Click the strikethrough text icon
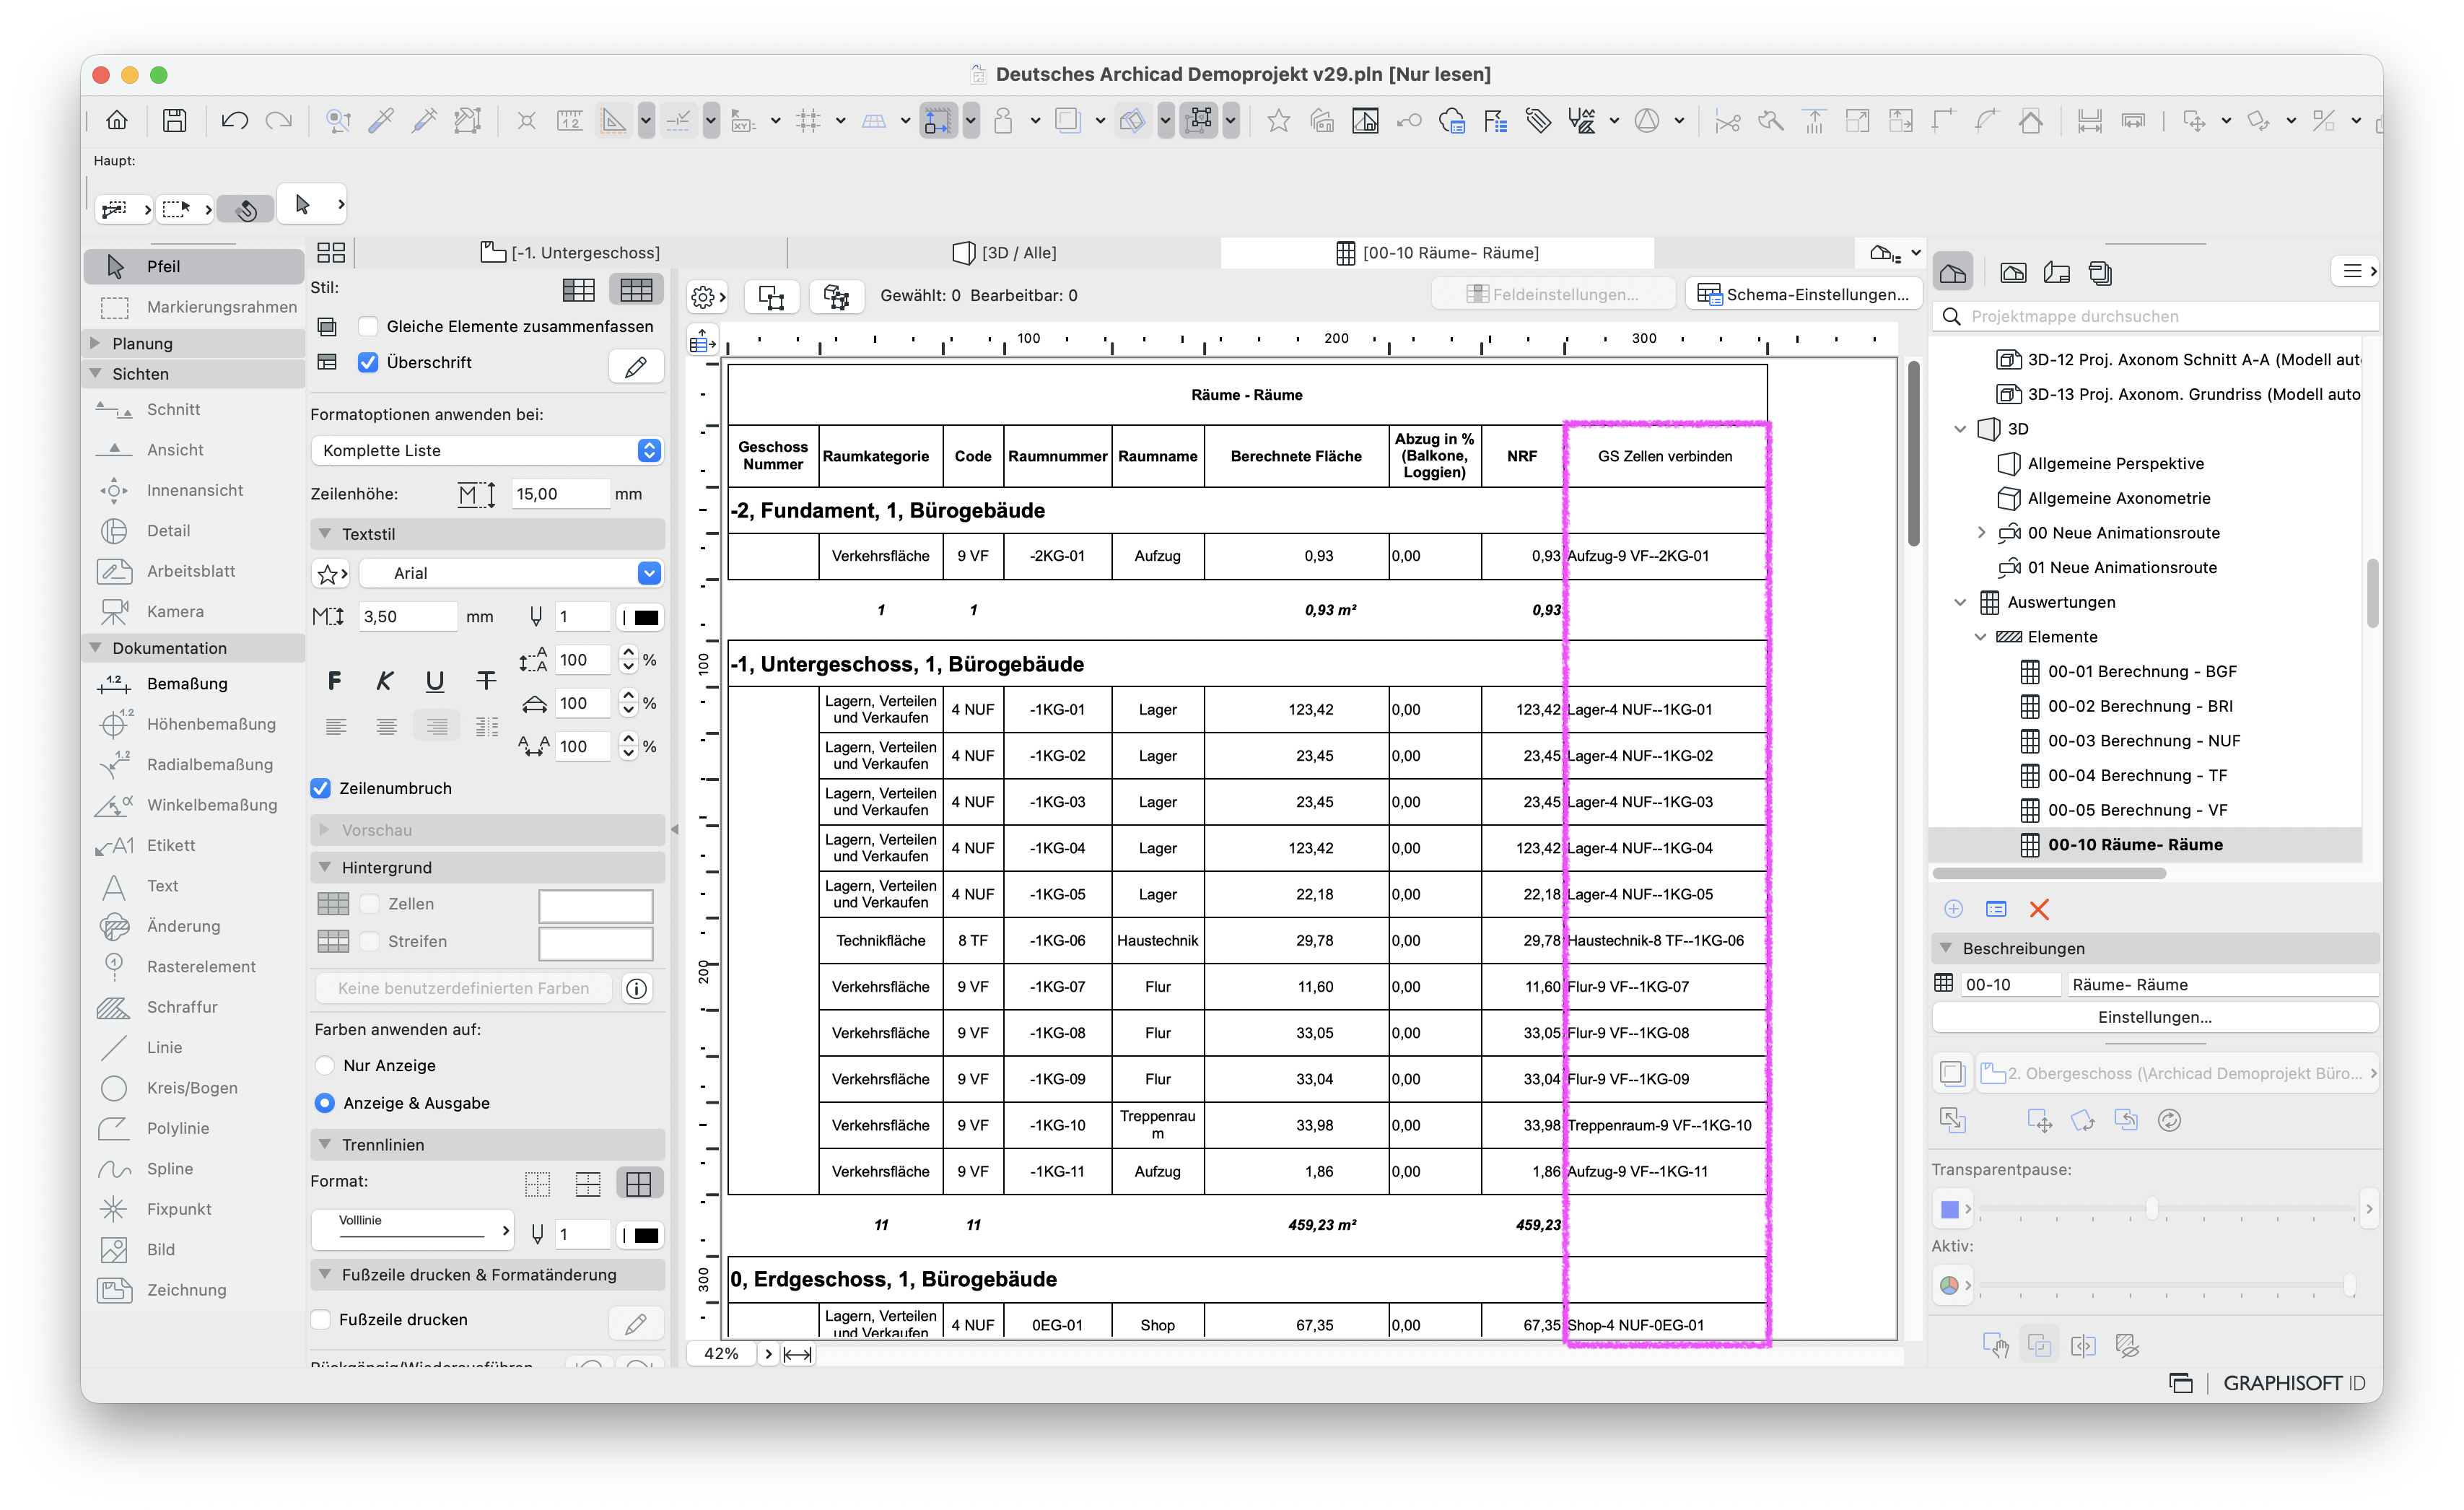 click(x=486, y=681)
